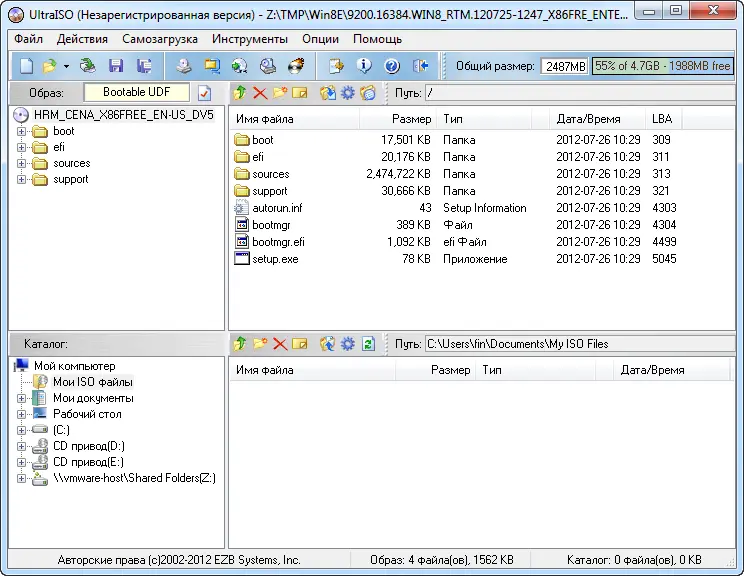Screen dimensions: 744x576
Task: Select the HRM_CENA_X86FREE_EN-US_DV5 root node
Action: pyautogui.click(x=123, y=115)
